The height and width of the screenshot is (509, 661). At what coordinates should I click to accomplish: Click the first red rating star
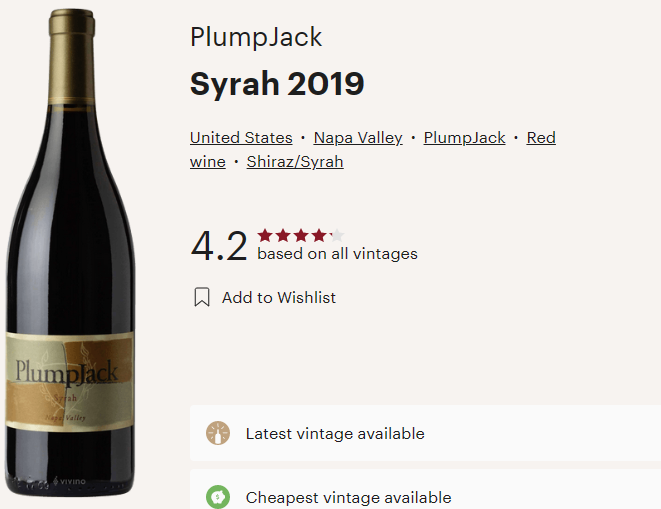point(265,236)
